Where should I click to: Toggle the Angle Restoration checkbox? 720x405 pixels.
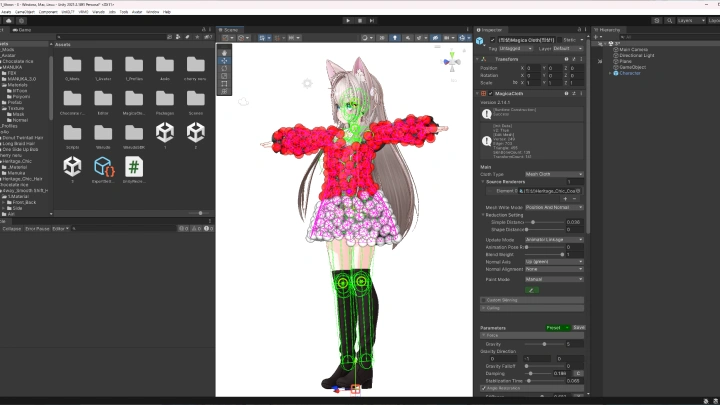484,388
